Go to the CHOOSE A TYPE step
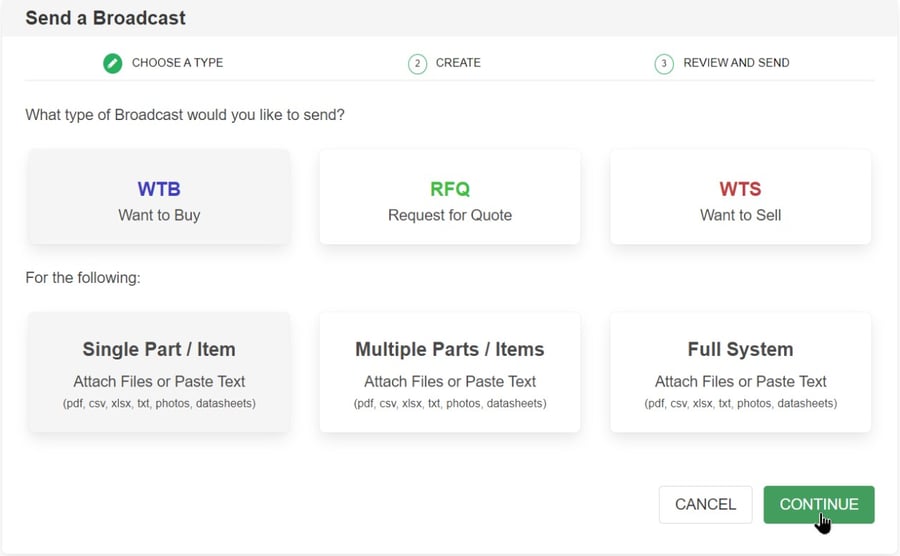The image size is (900, 556). (177, 63)
